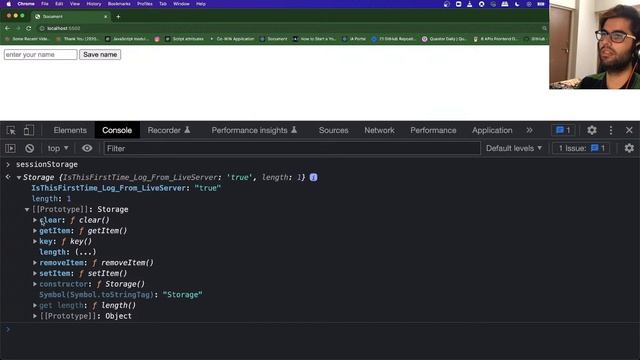Click the inspect element picker icon
Image resolution: width=640 pixels, height=360 pixels.
(11, 131)
